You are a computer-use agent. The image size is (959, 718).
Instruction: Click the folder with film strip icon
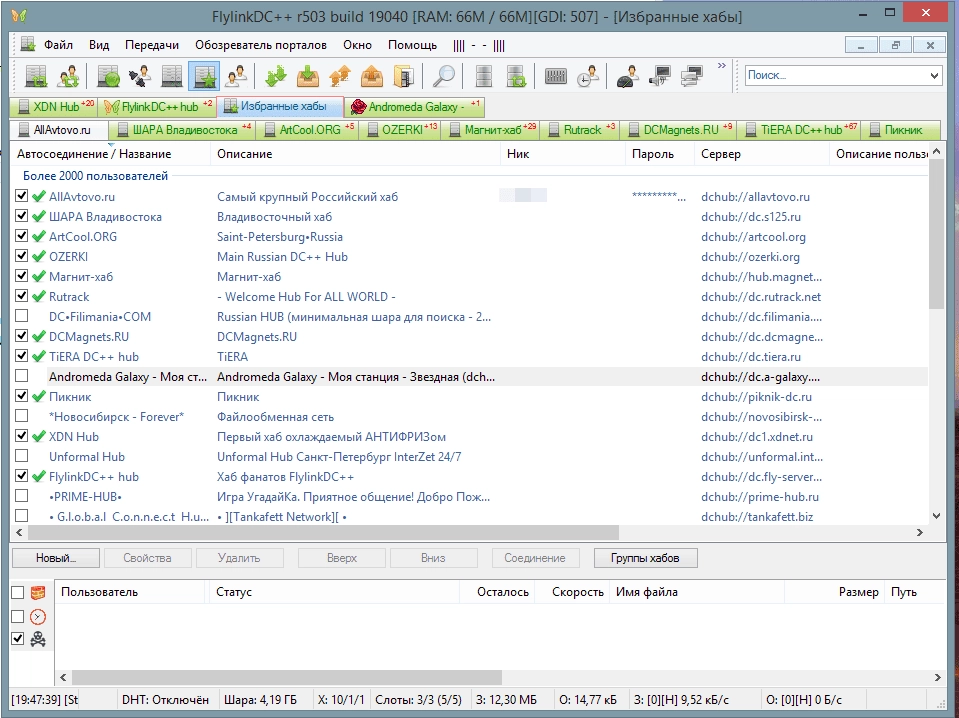[x=404, y=76]
